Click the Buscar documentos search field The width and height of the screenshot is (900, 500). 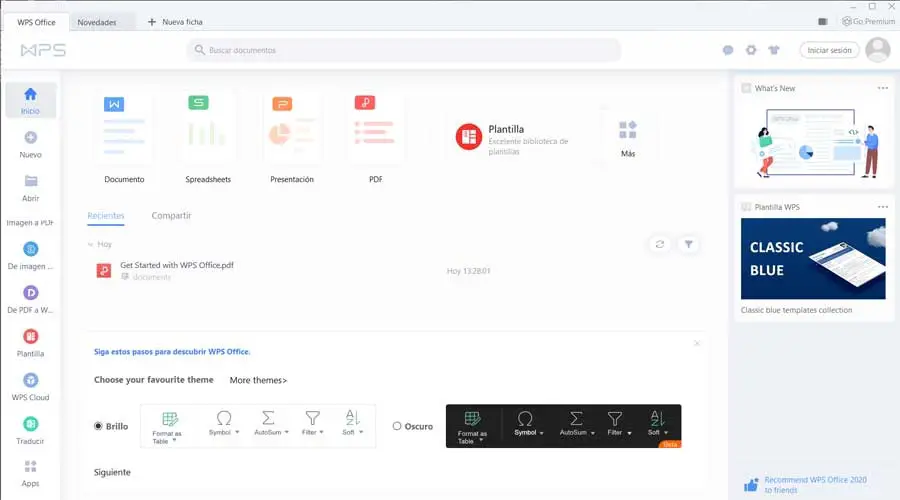(404, 51)
